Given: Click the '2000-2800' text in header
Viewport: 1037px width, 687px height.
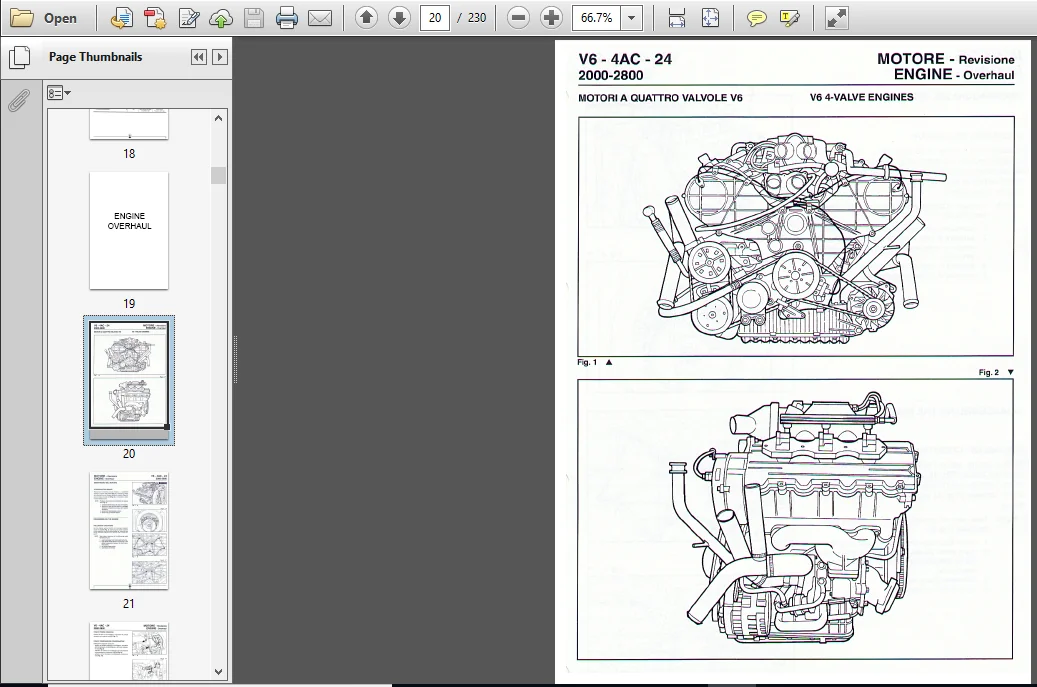Looking at the screenshot, I should 610,75.
